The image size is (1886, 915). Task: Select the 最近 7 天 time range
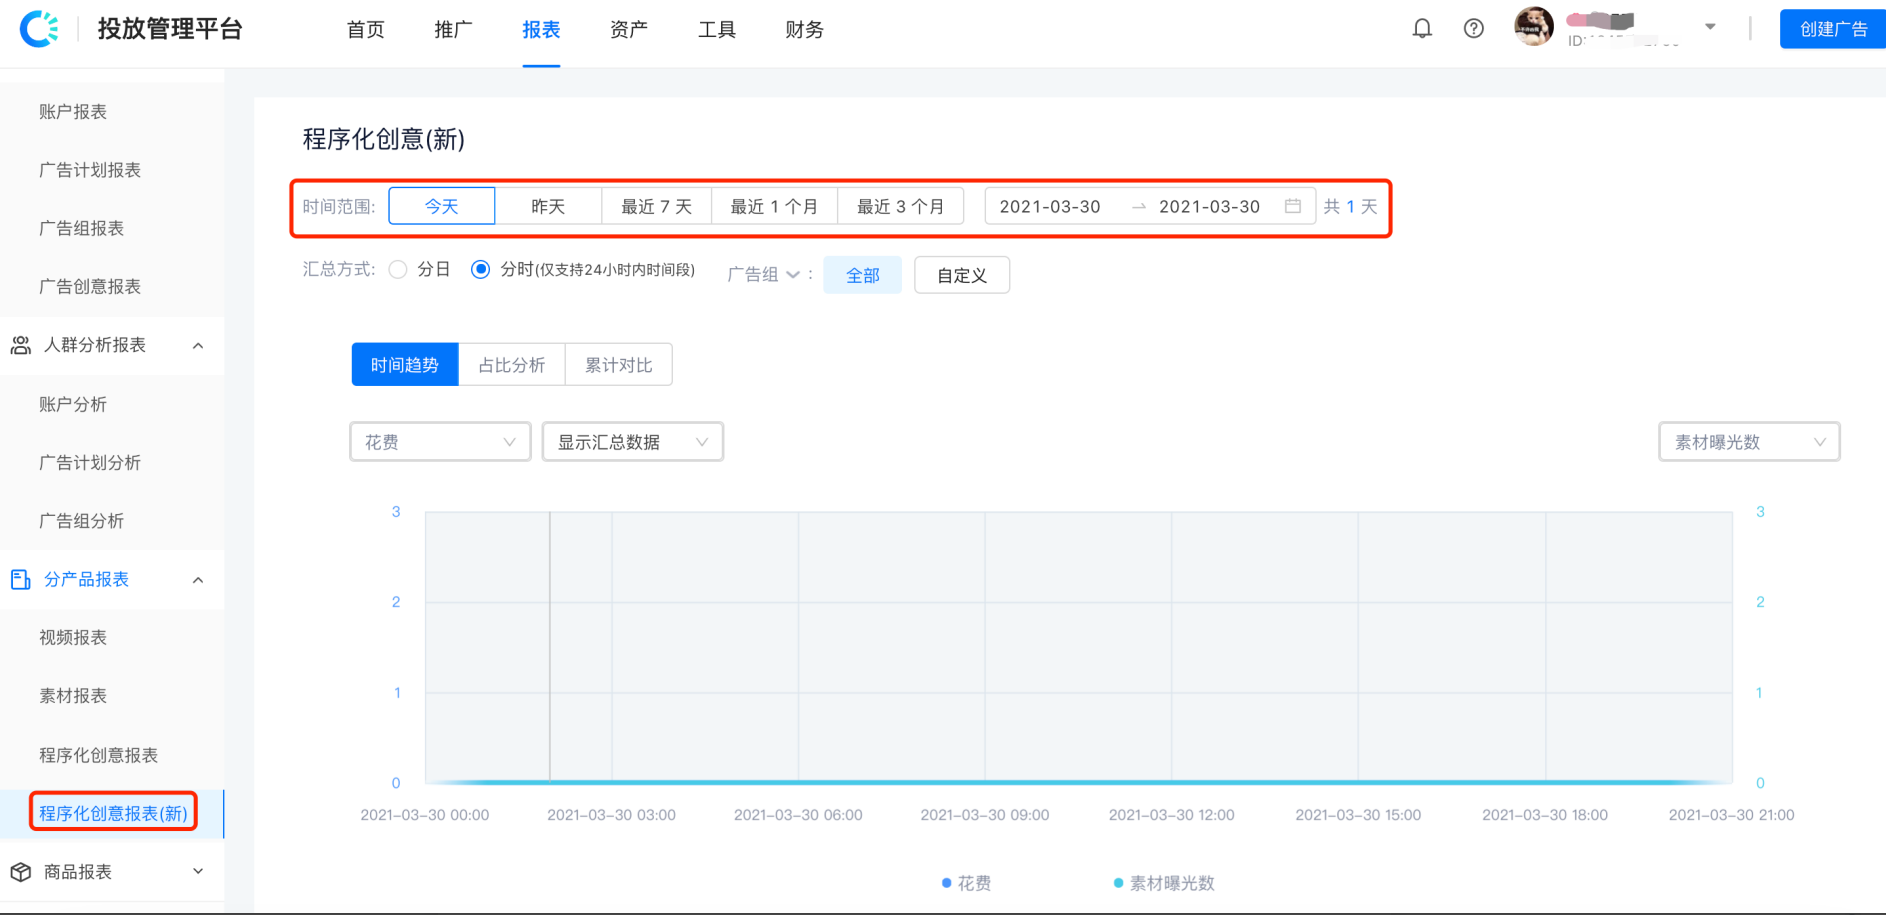[x=656, y=206]
